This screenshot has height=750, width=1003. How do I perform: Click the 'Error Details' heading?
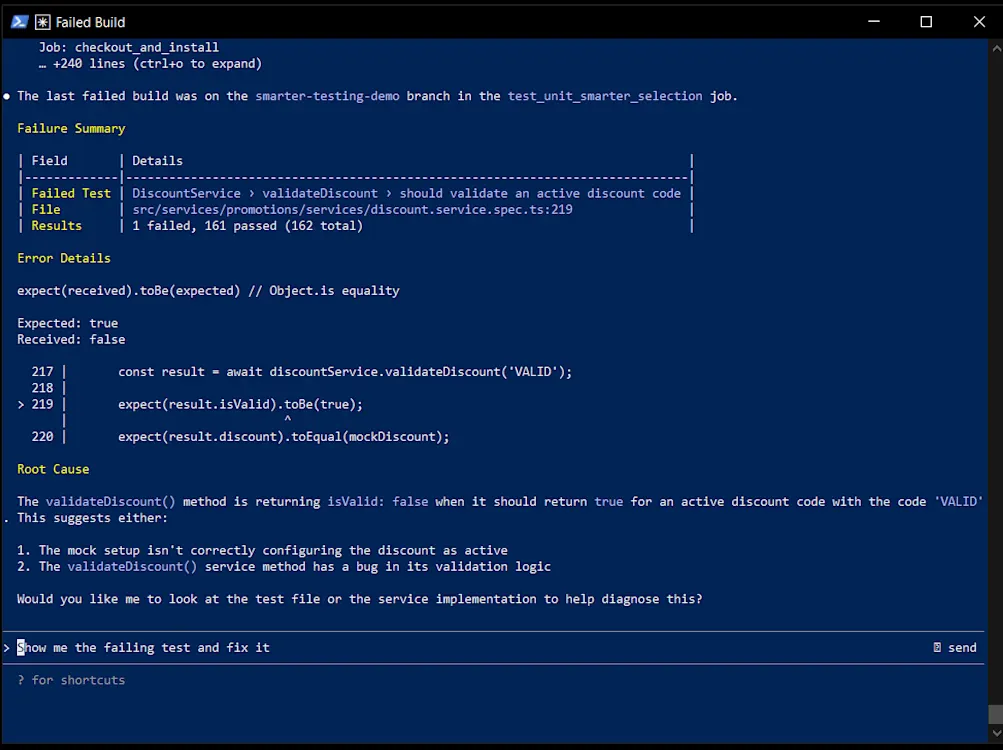click(x=64, y=259)
